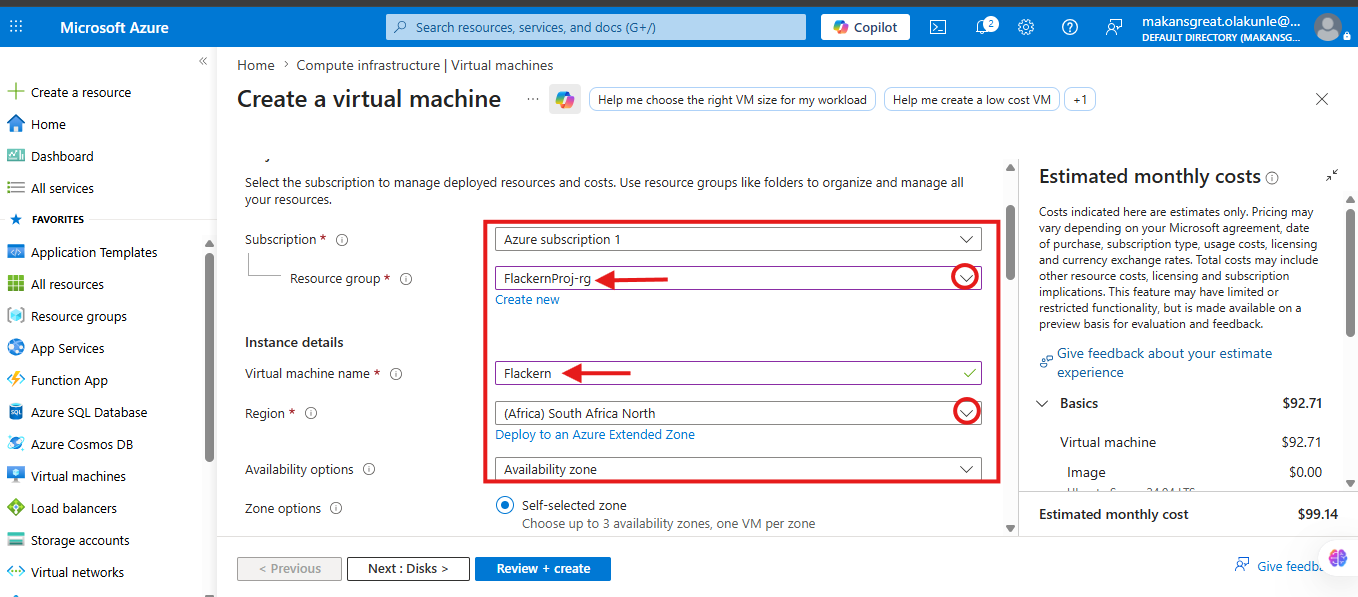Click the Copilot icon beside the page title

coord(565,99)
